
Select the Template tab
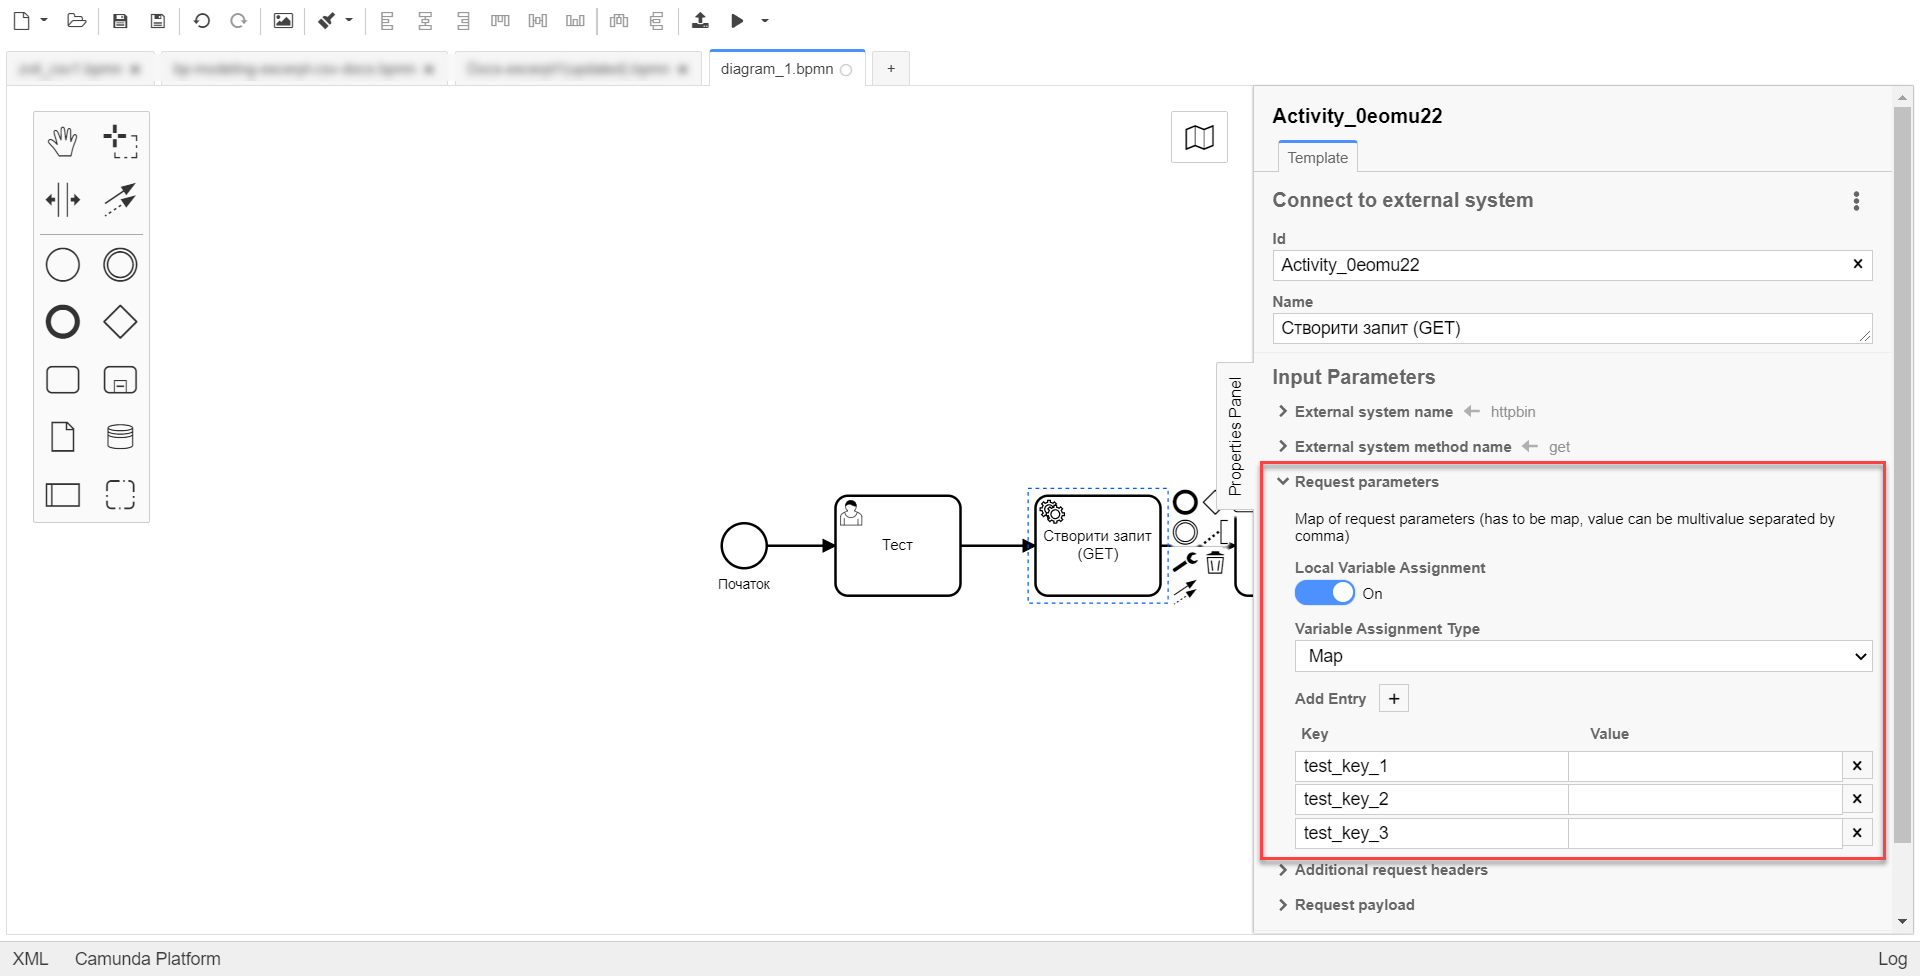point(1317,158)
